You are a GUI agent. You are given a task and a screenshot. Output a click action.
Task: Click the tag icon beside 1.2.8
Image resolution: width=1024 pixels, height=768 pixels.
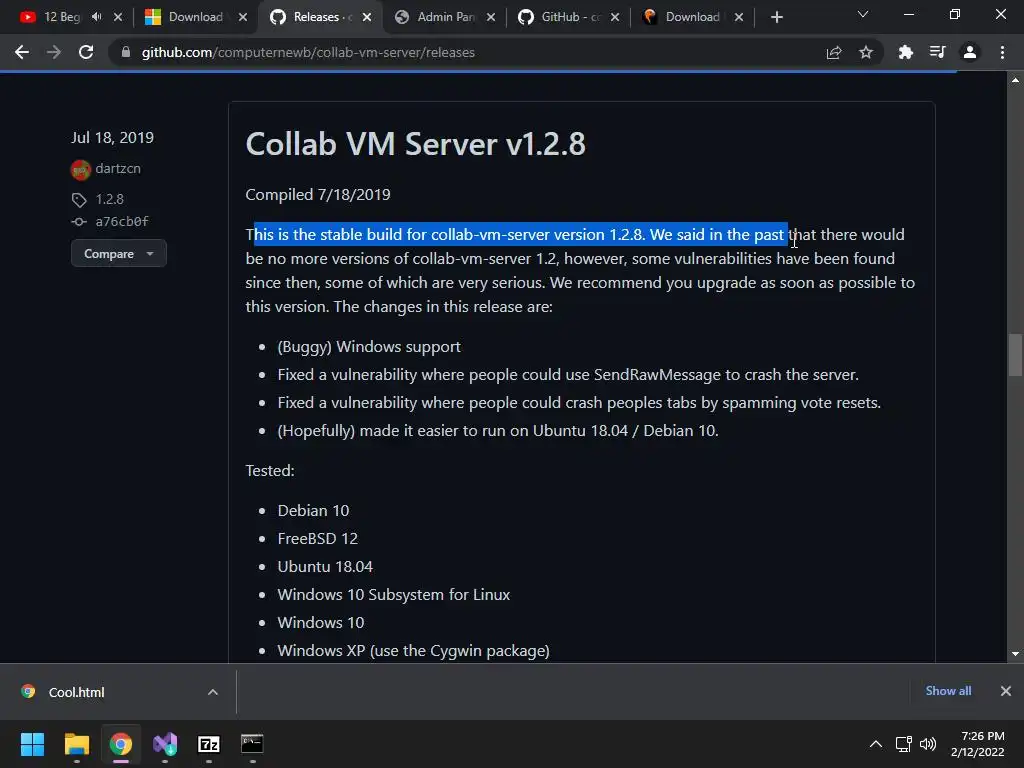pyautogui.click(x=79, y=200)
